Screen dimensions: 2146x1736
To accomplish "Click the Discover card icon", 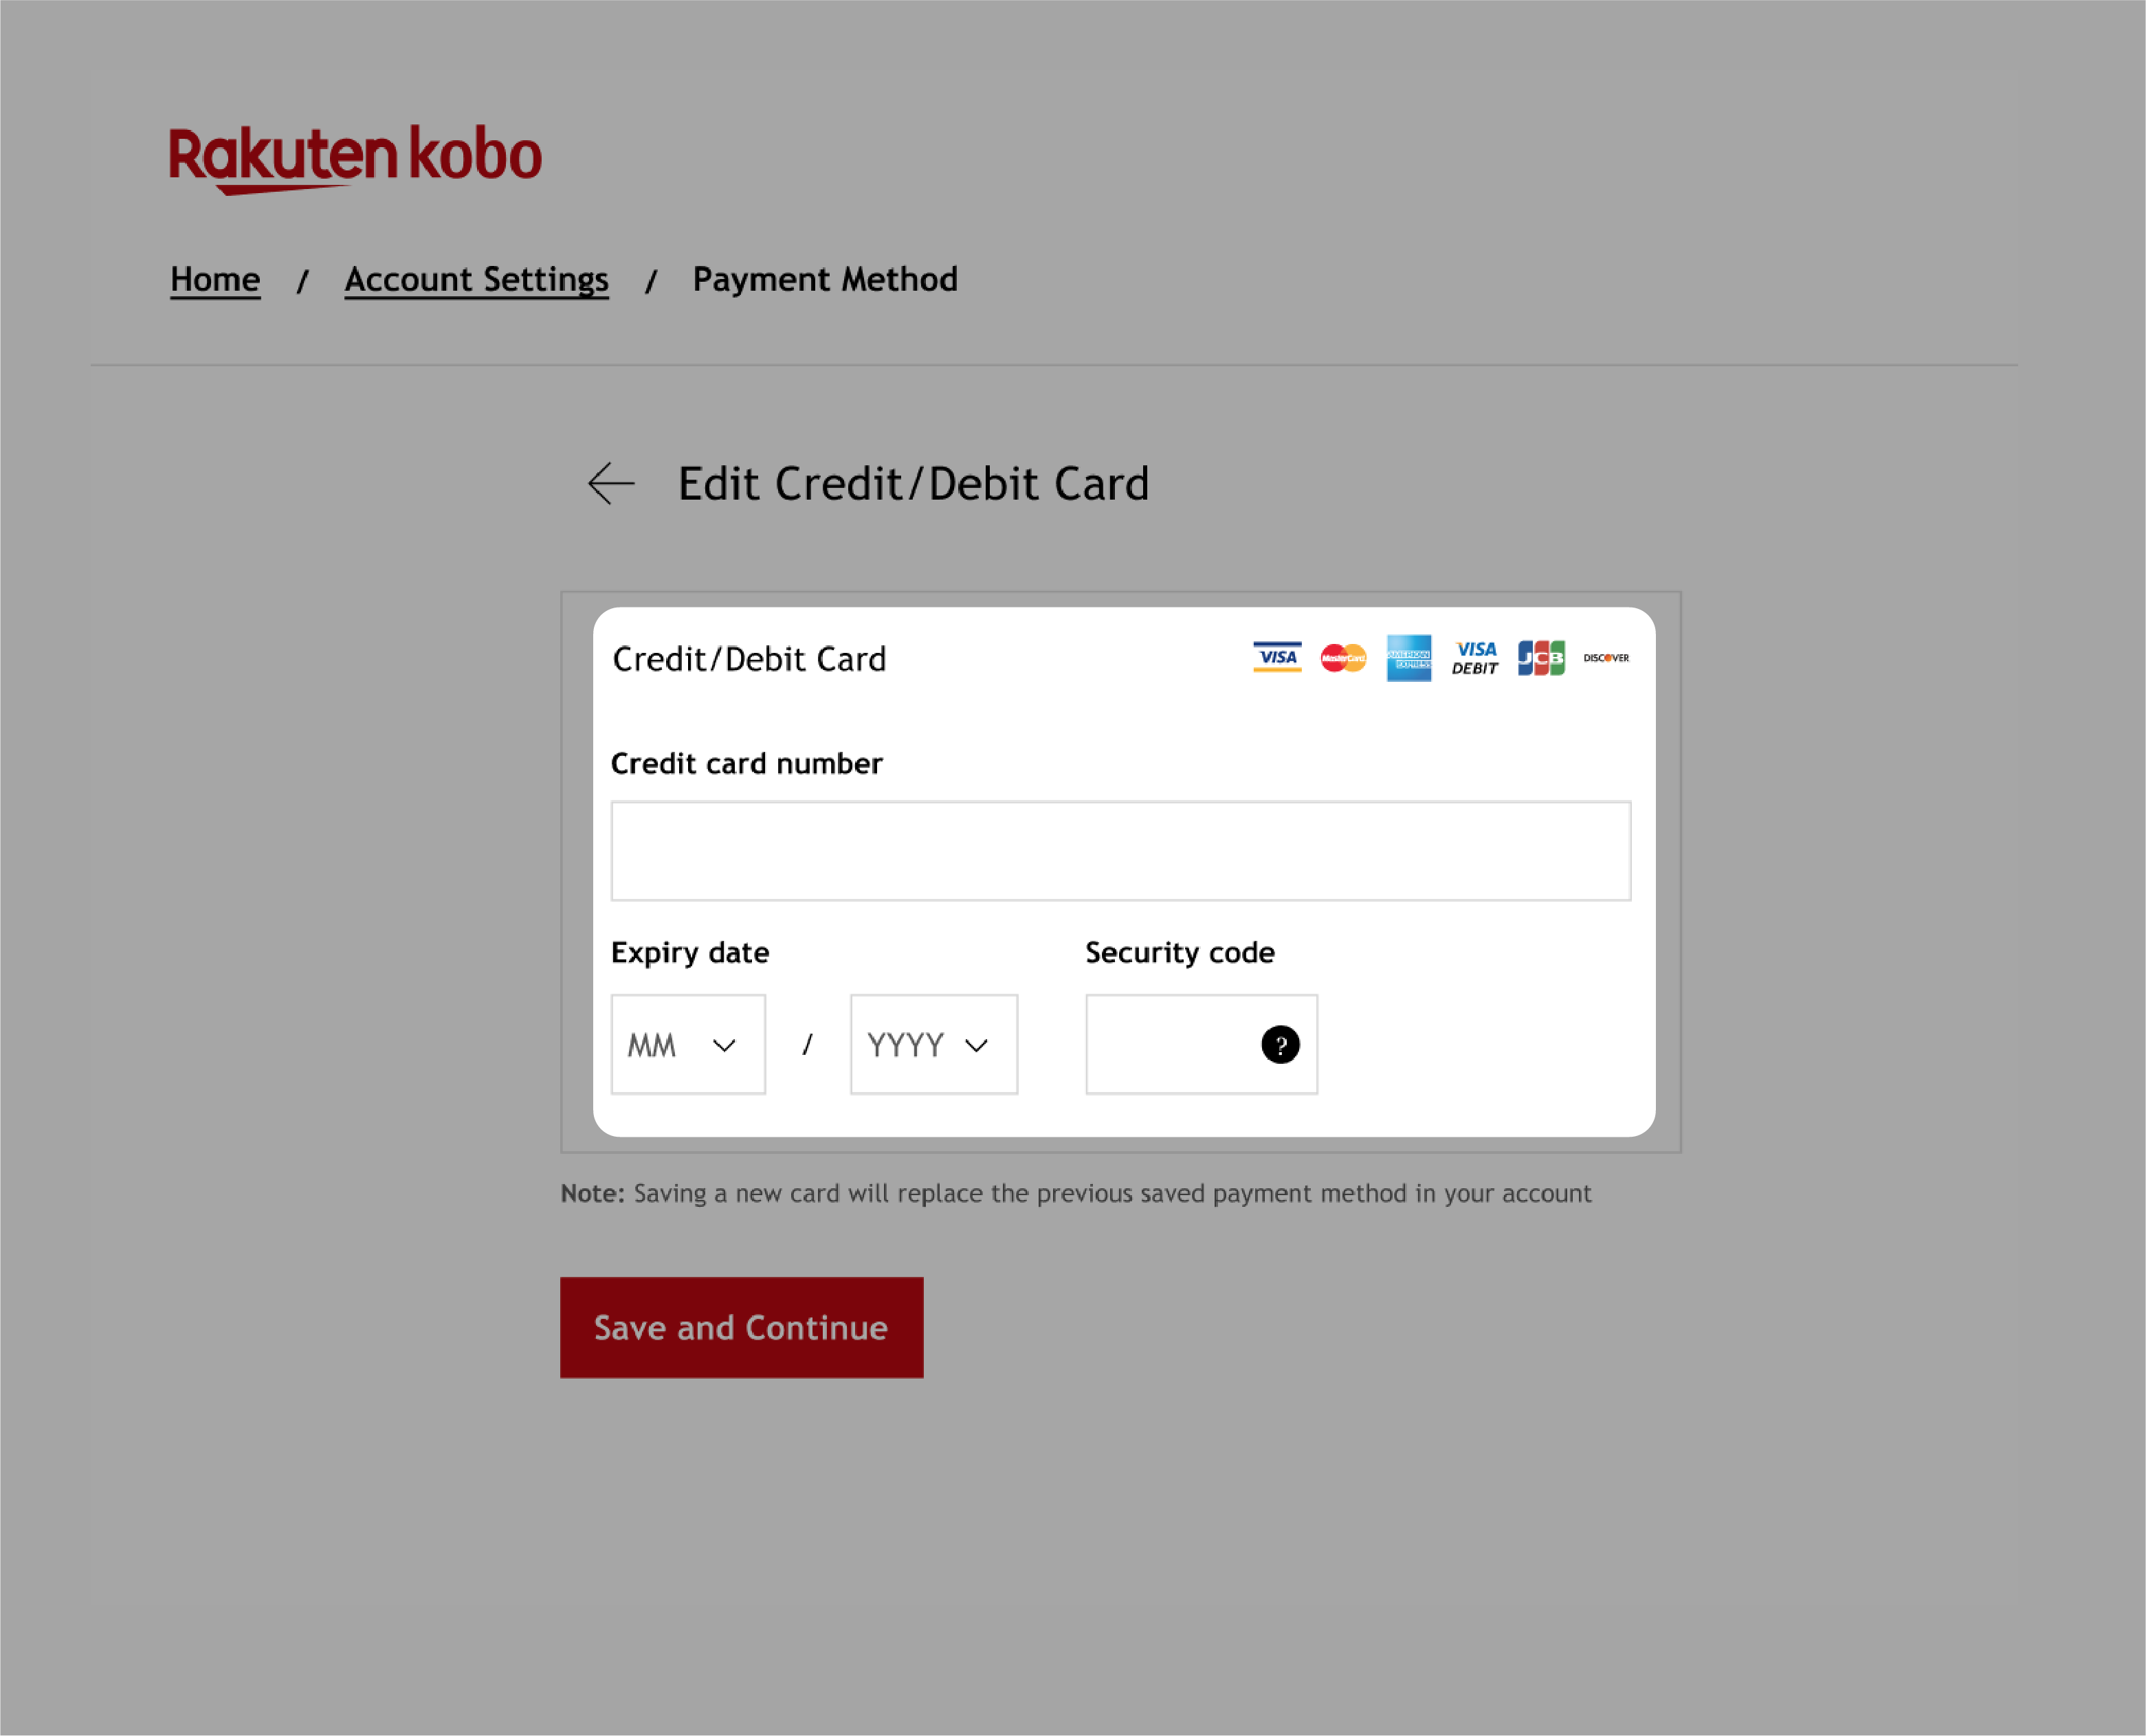I will [x=1607, y=657].
